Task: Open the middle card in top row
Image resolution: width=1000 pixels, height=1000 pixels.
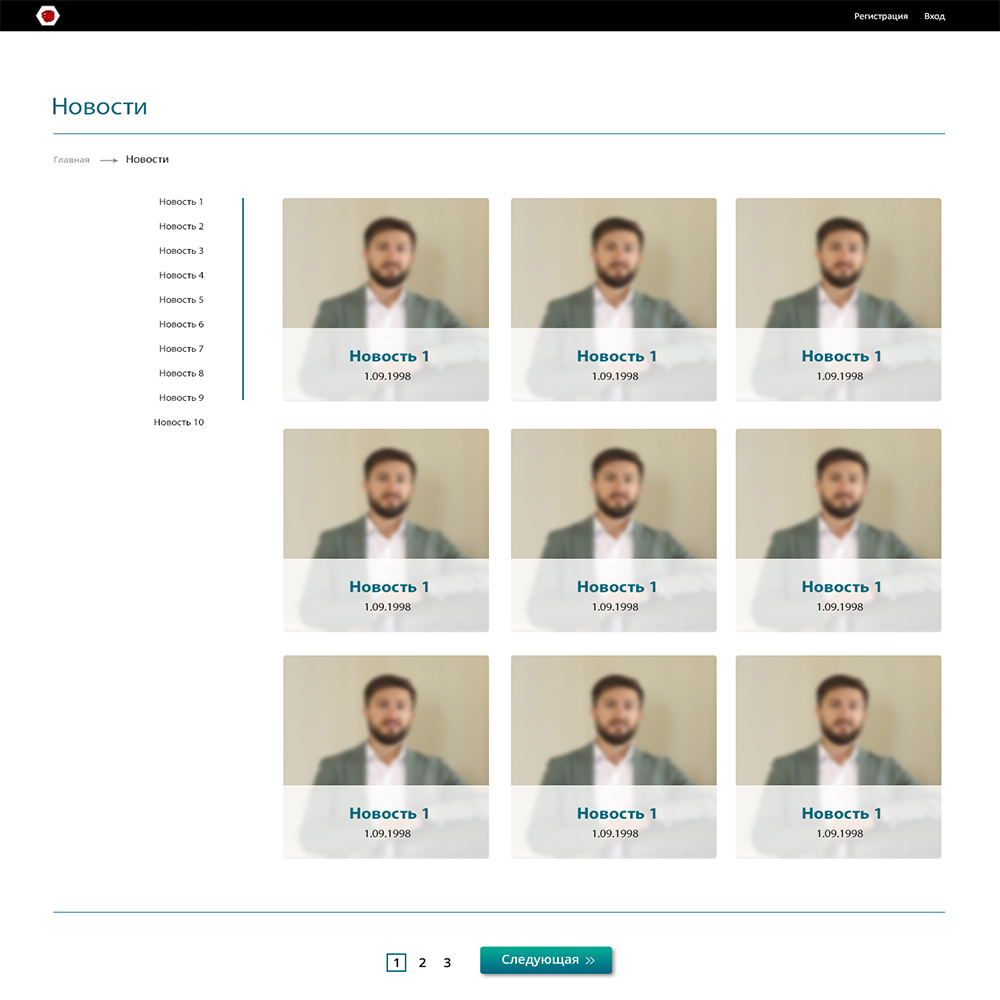Action: pyautogui.click(x=613, y=299)
